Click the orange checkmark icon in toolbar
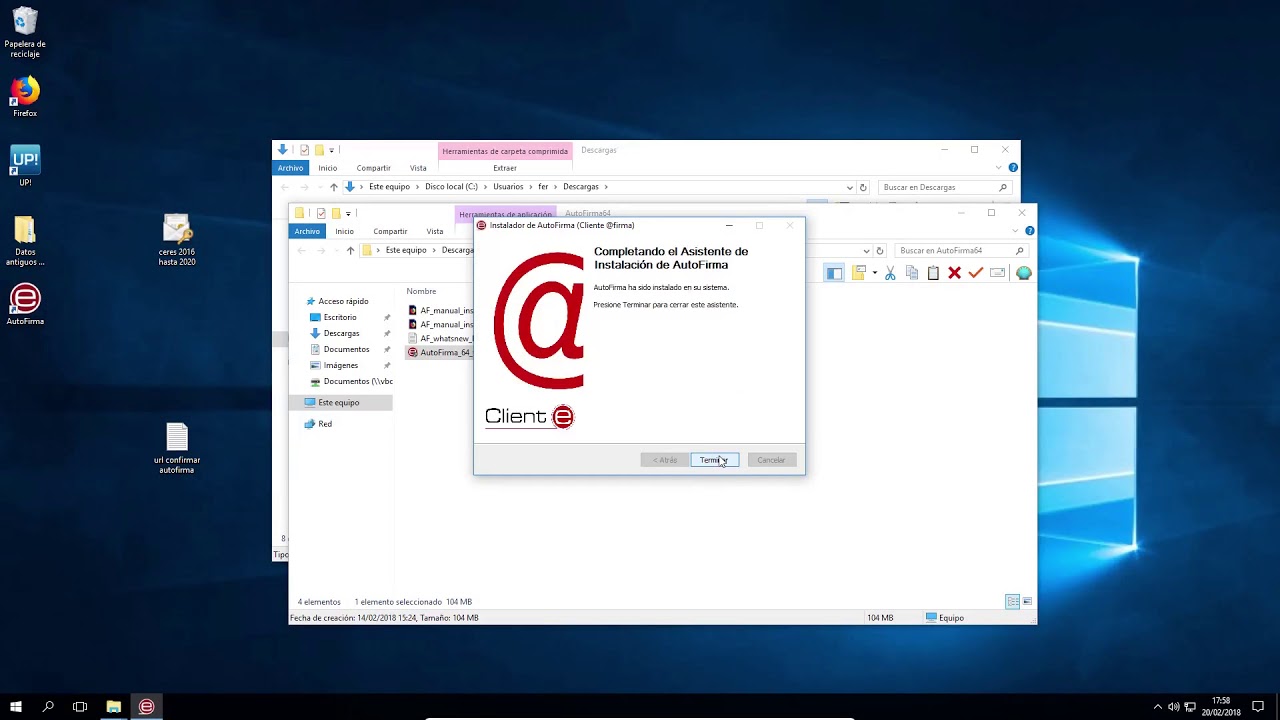 pyautogui.click(x=975, y=273)
